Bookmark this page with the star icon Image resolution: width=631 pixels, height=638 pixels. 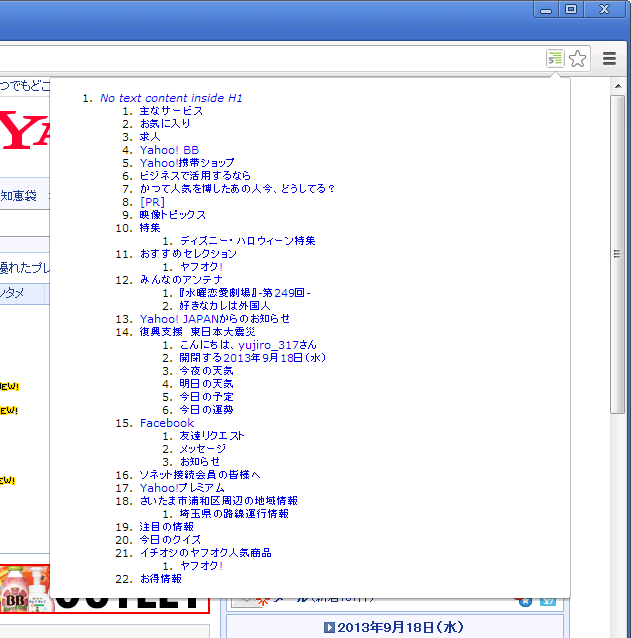[x=577, y=59]
